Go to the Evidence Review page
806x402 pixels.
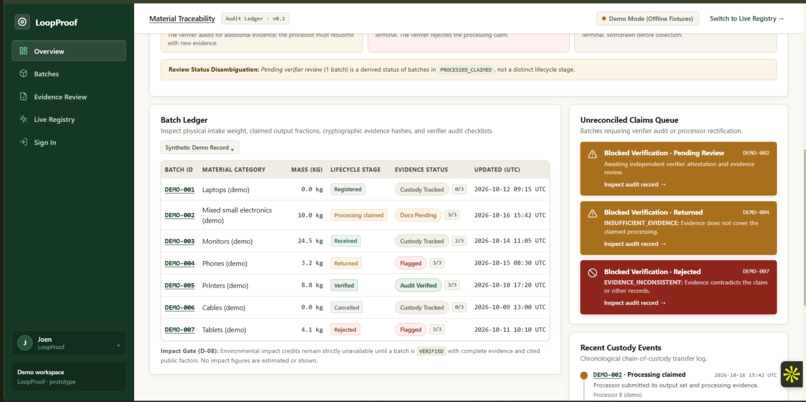[69, 97]
